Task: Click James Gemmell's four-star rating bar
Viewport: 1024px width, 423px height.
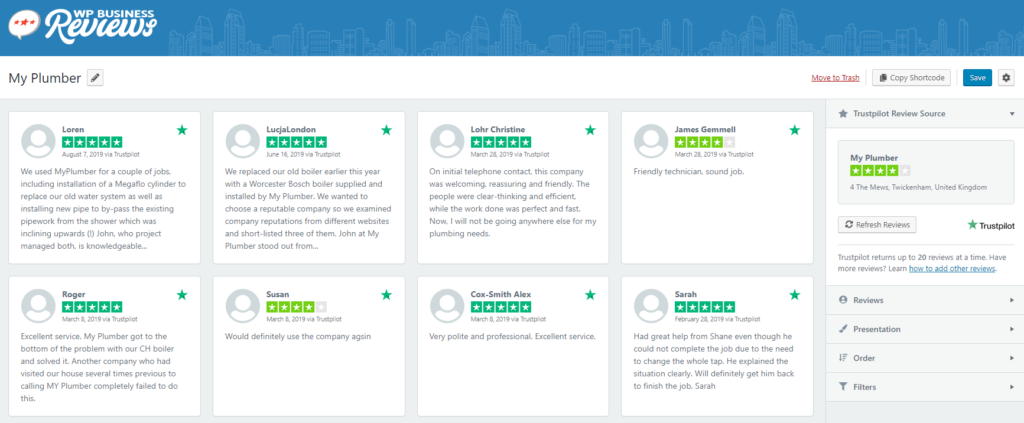Action: pos(705,142)
